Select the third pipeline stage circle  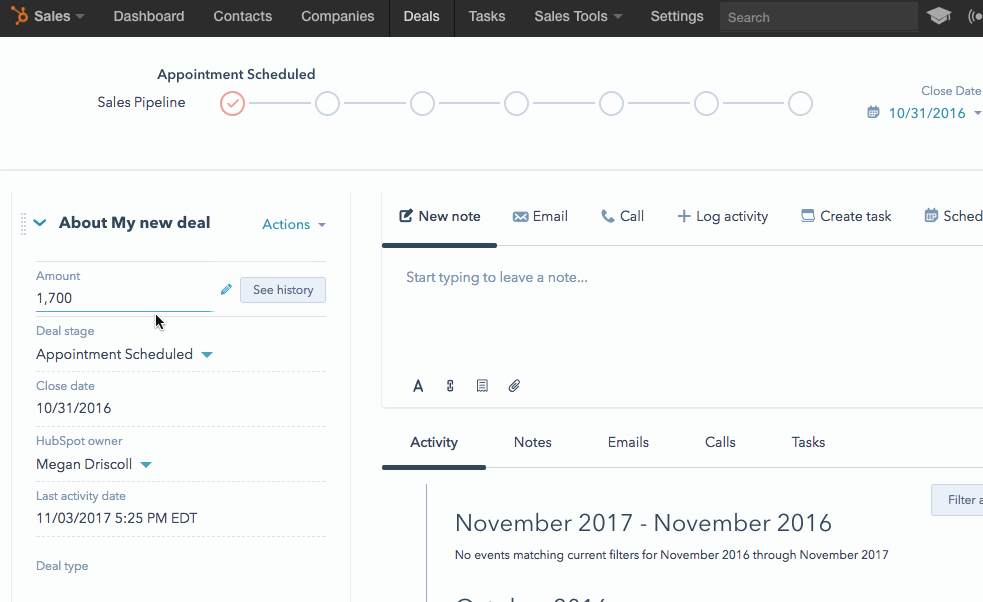(x=423, y=103)
